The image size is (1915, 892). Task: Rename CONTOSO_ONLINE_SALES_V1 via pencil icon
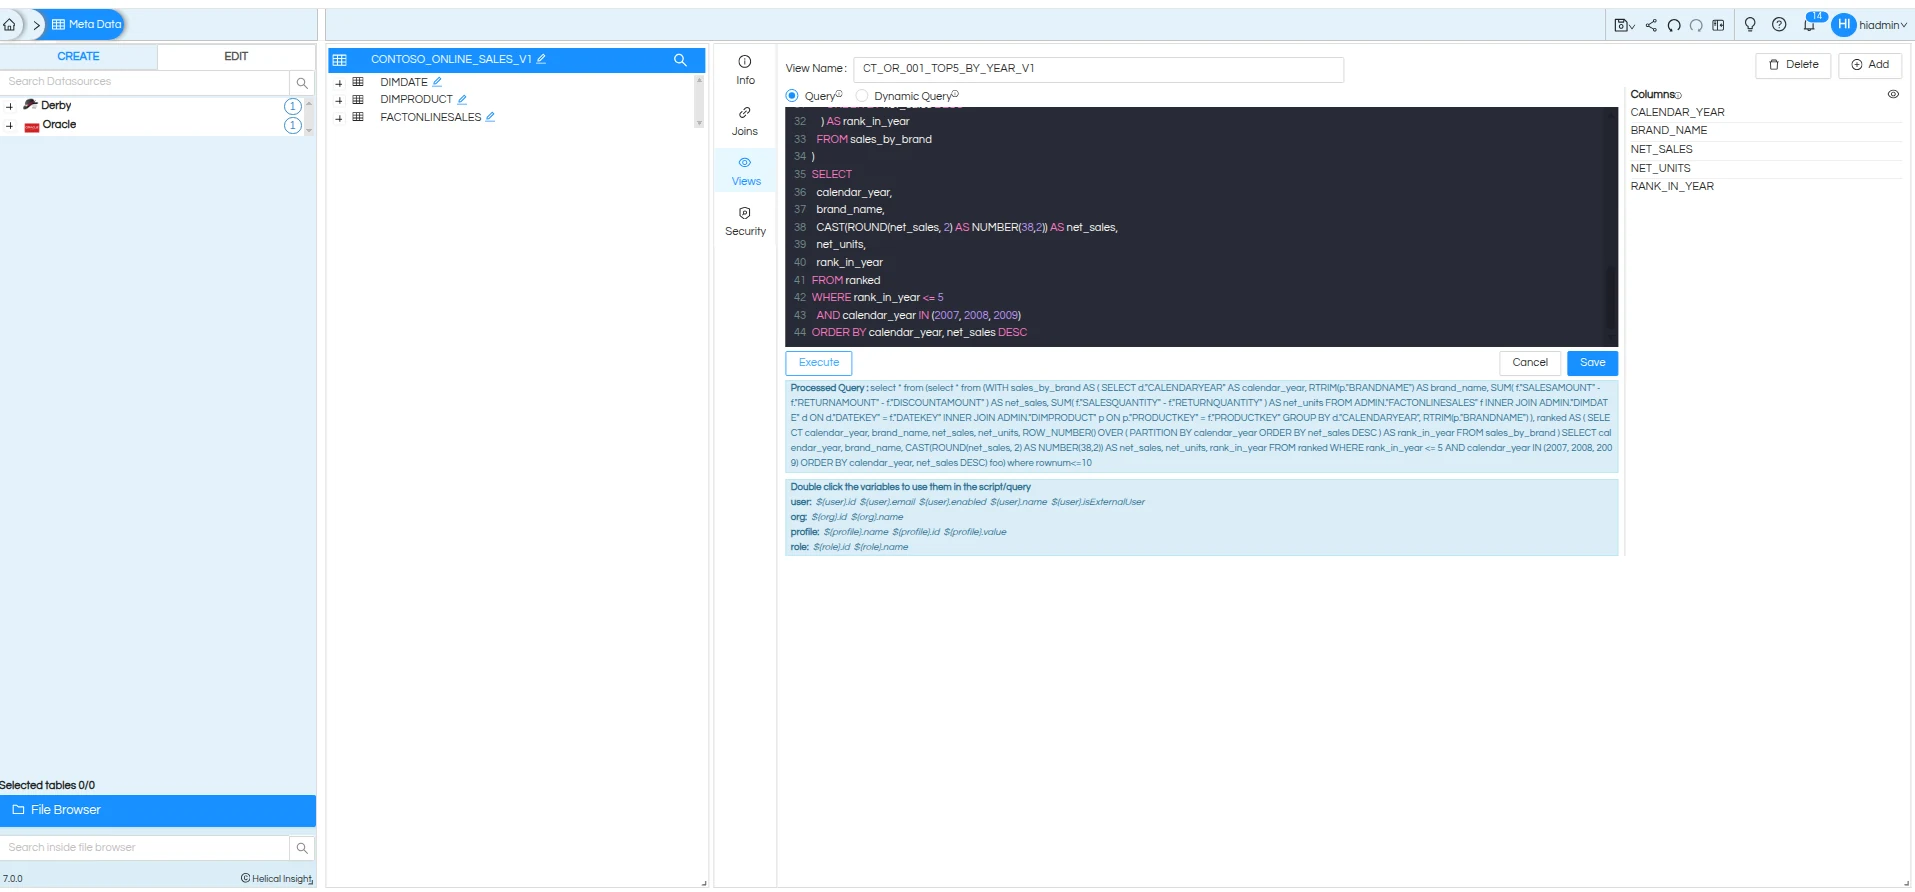point(541,59)
